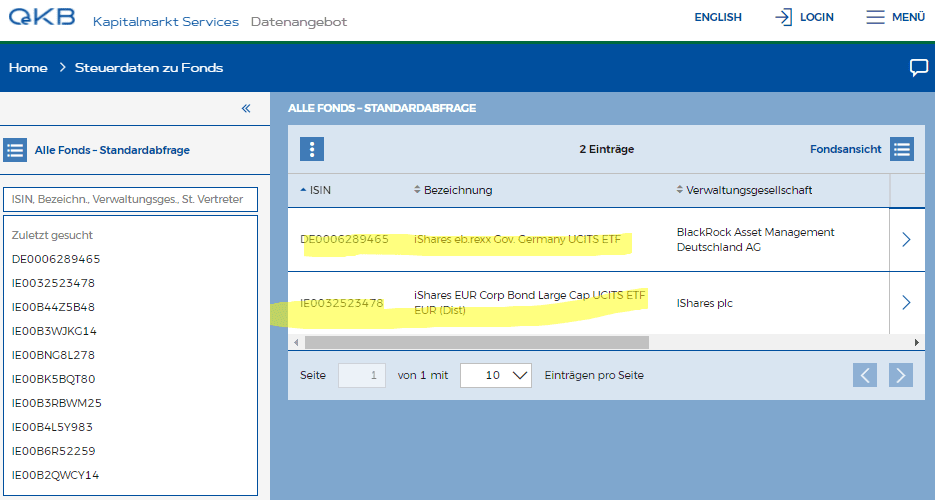Sort table by Verwaltungsgesellschaft column
Viewport: 935px width, 500px height.
tap(744, 190)
